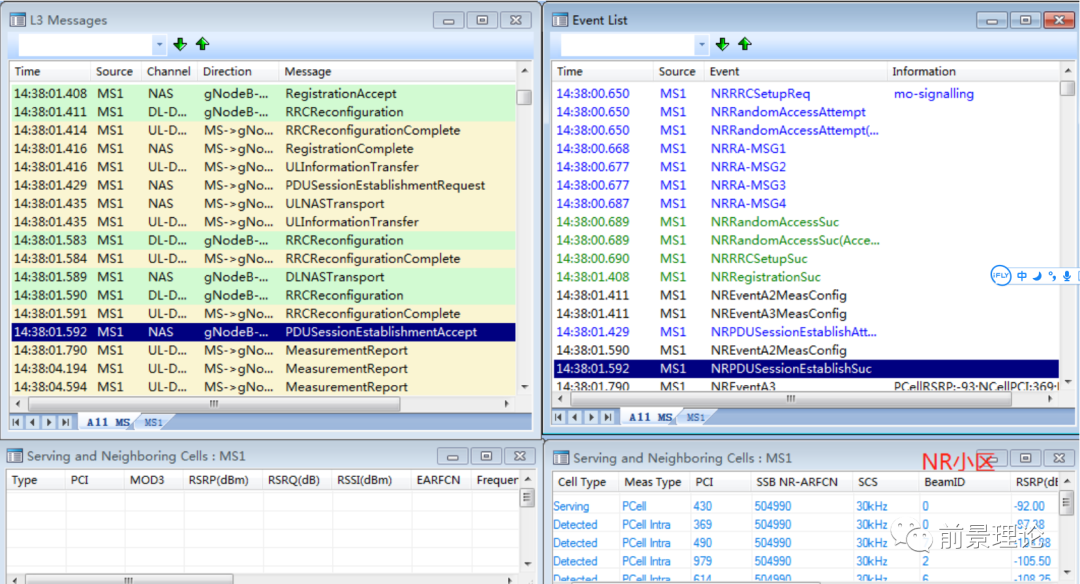Select DLNASTransport message row
Screen dimensions: 1080x584
pyautogui.click(x=263, y=277)
